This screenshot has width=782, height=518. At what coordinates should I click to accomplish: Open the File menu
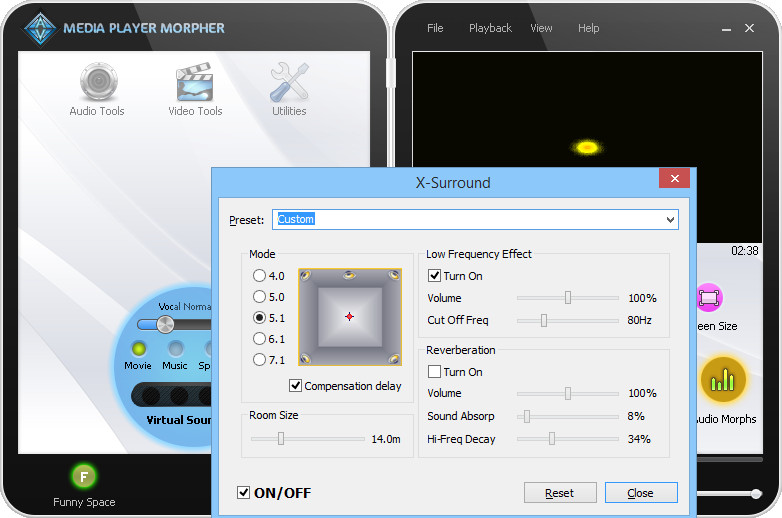coord(435,28)
